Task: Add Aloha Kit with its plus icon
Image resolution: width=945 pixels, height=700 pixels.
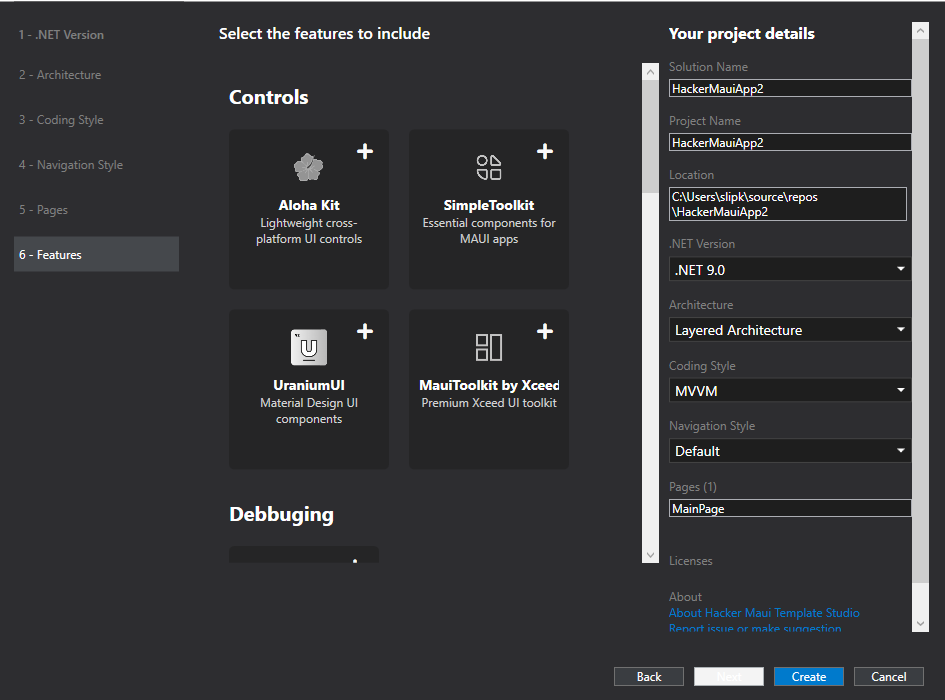Action: [x=365, y=151]
